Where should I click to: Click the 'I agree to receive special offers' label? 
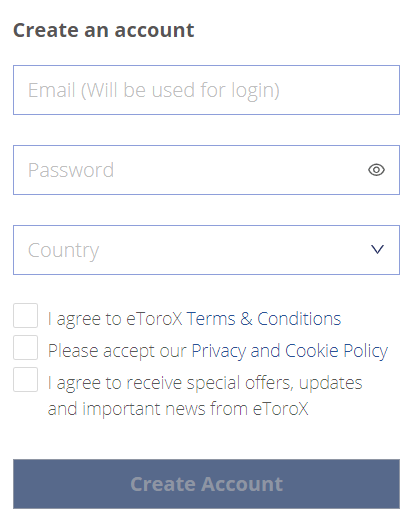point(205,383)
